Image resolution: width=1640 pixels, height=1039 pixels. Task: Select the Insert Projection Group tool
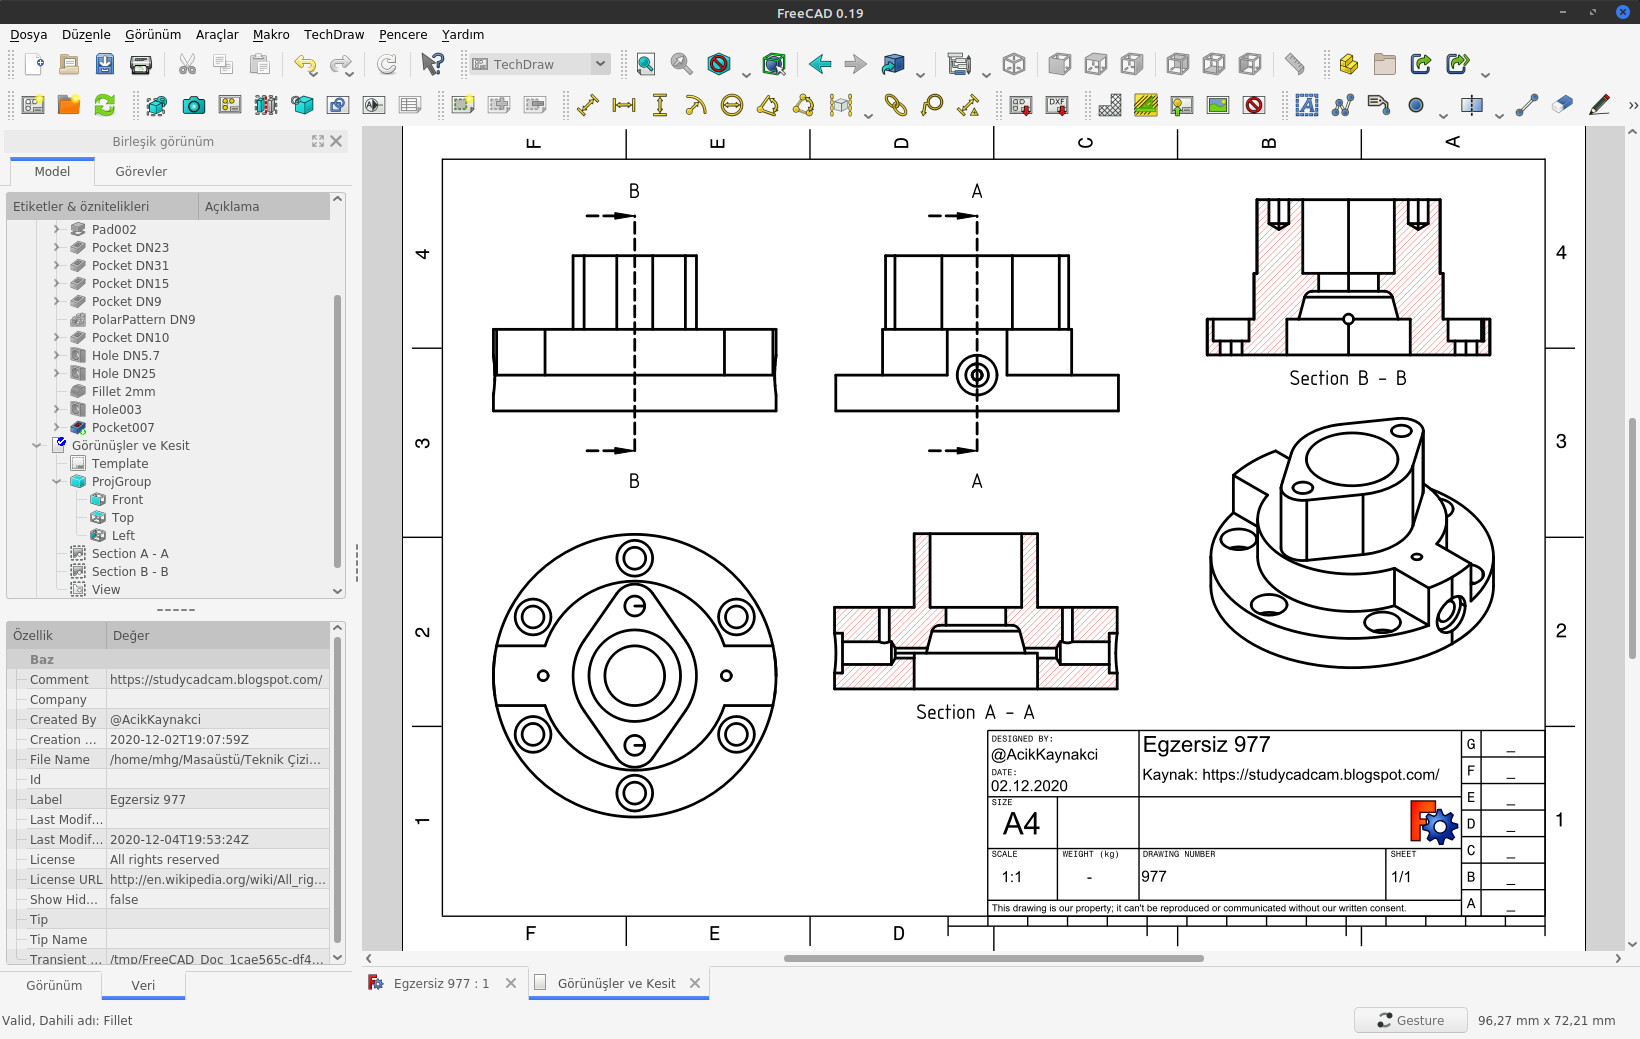click(230, 105)
